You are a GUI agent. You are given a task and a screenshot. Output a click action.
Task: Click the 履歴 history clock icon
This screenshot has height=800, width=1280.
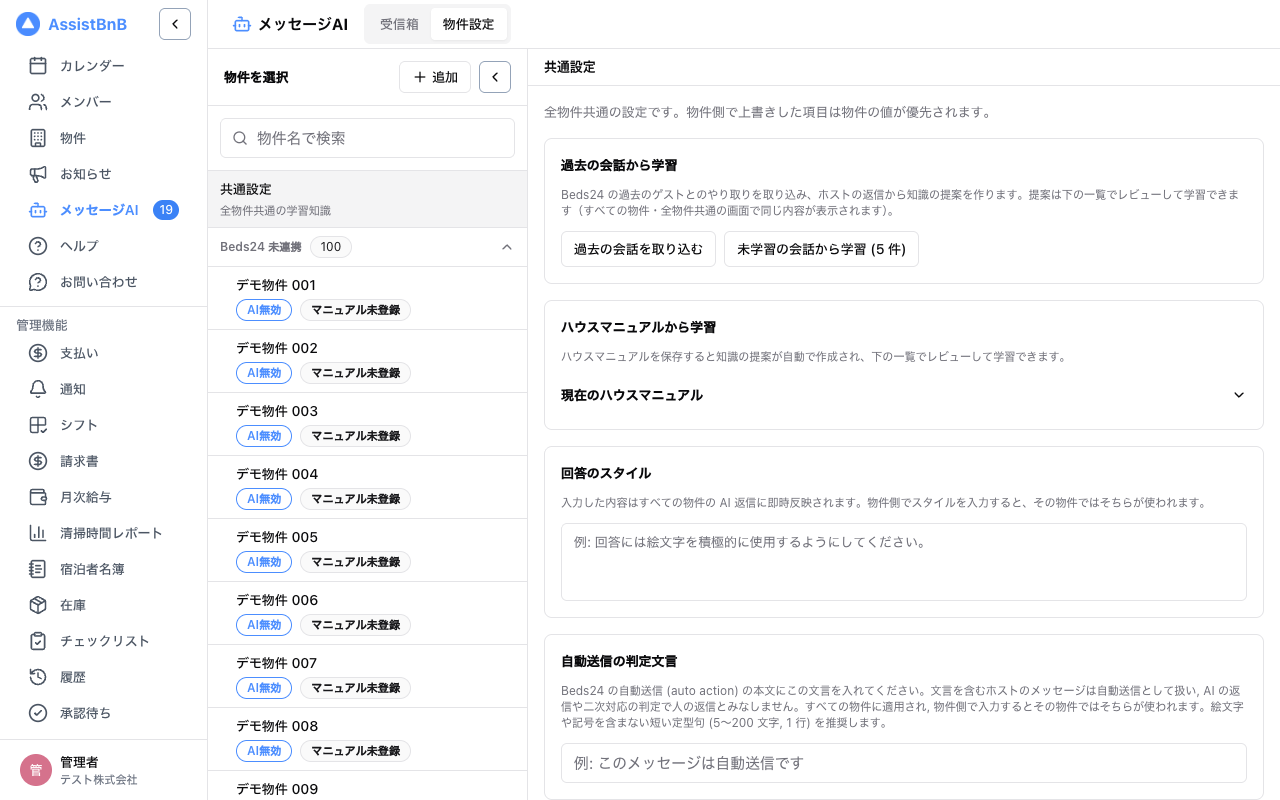38,677
